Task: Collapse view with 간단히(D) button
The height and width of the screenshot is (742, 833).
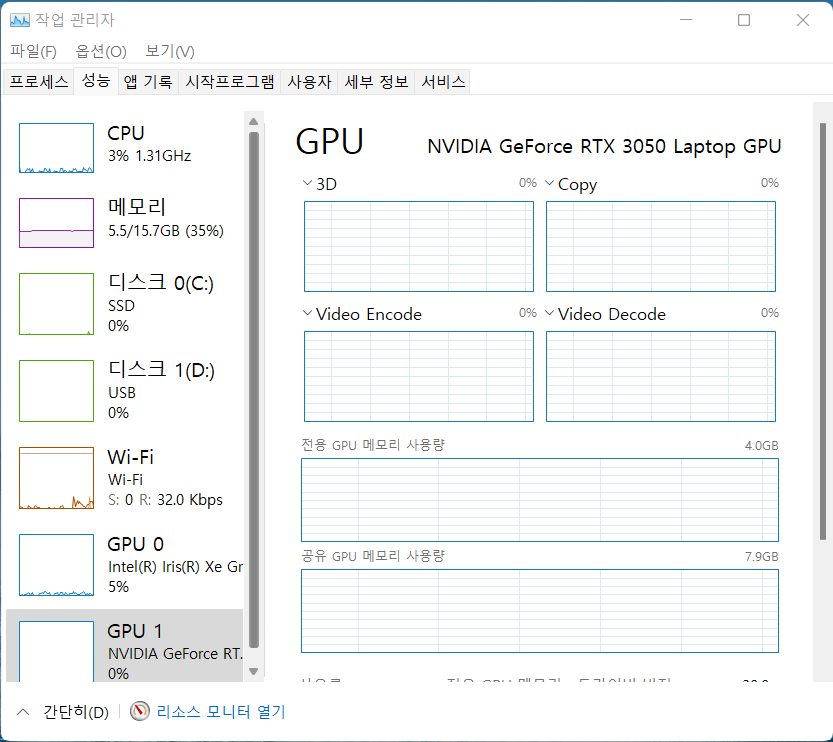Action: (x=65, y=712)
